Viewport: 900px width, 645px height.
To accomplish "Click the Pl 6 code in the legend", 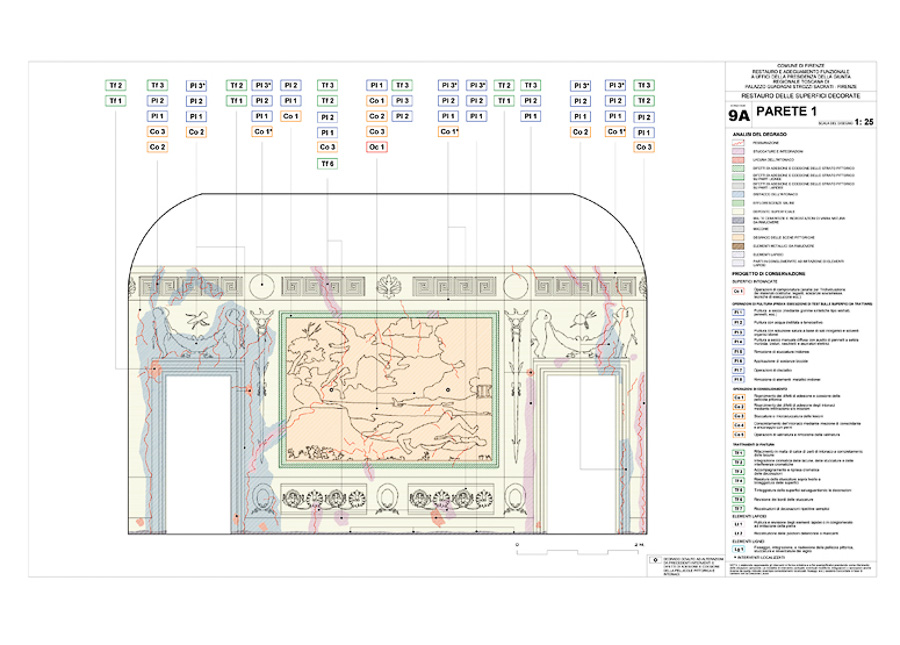I will [x=738, y=360].
